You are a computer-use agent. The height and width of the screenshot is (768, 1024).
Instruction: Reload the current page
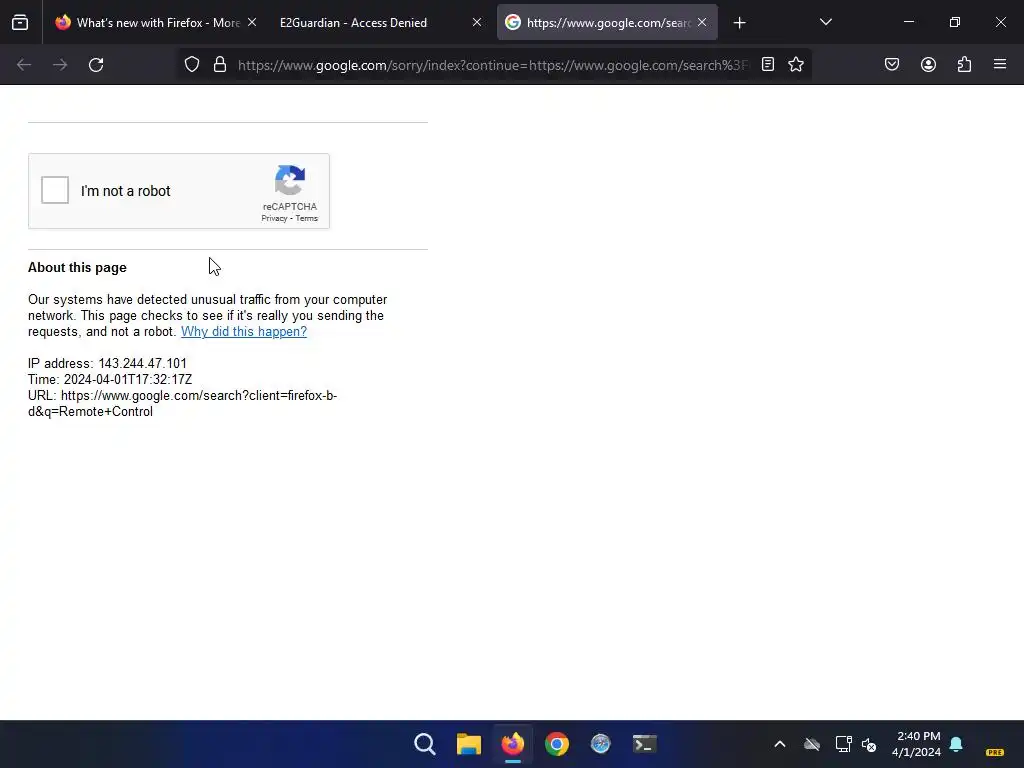(x=96, y=65)
